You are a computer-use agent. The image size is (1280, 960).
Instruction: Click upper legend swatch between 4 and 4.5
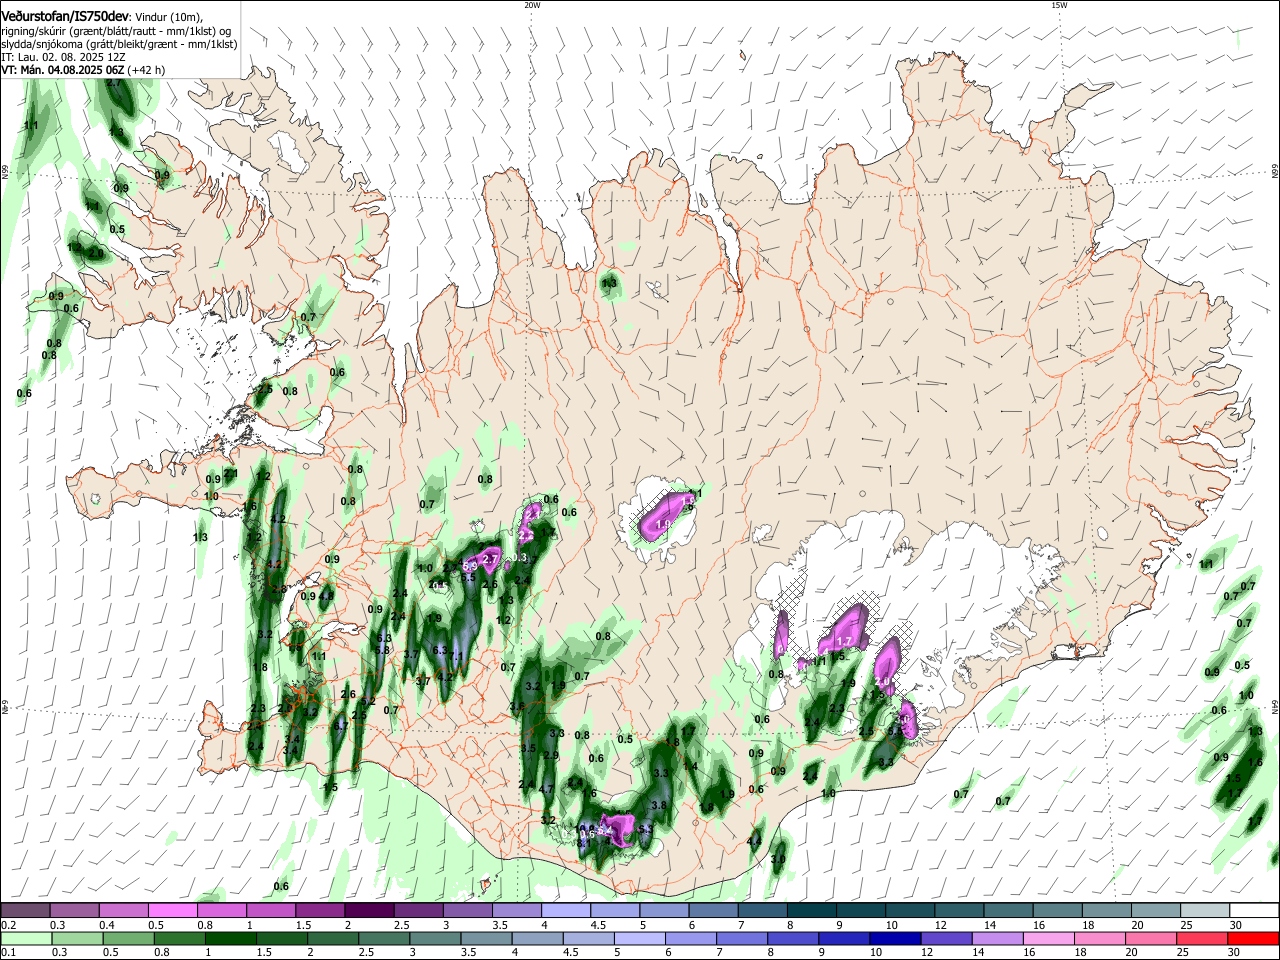[566, 911]
